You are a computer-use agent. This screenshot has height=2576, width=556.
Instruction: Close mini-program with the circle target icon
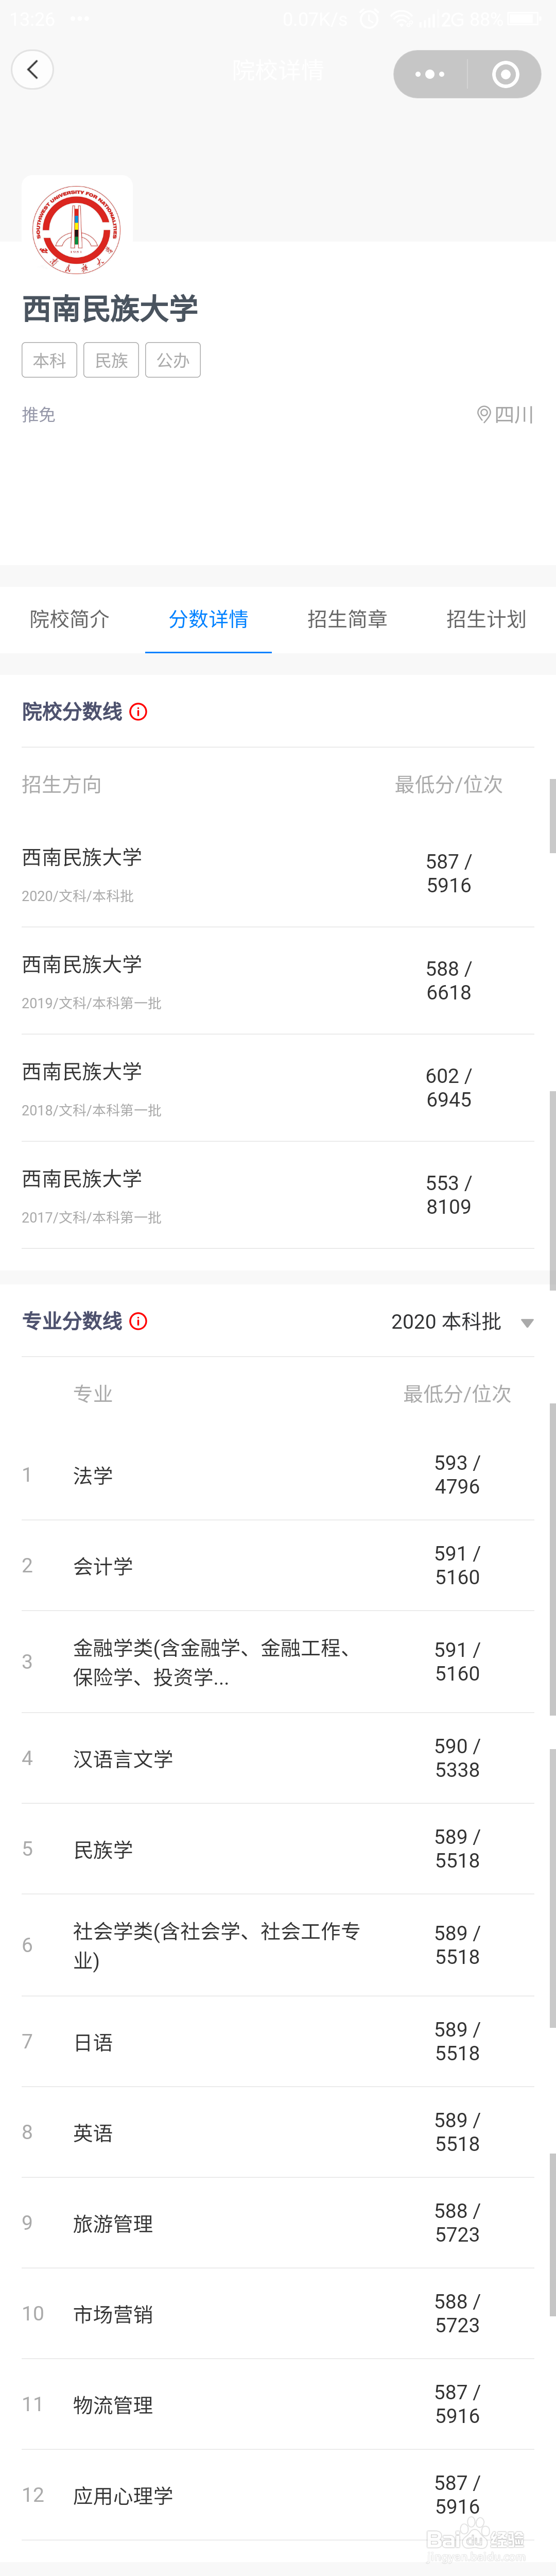505,74
